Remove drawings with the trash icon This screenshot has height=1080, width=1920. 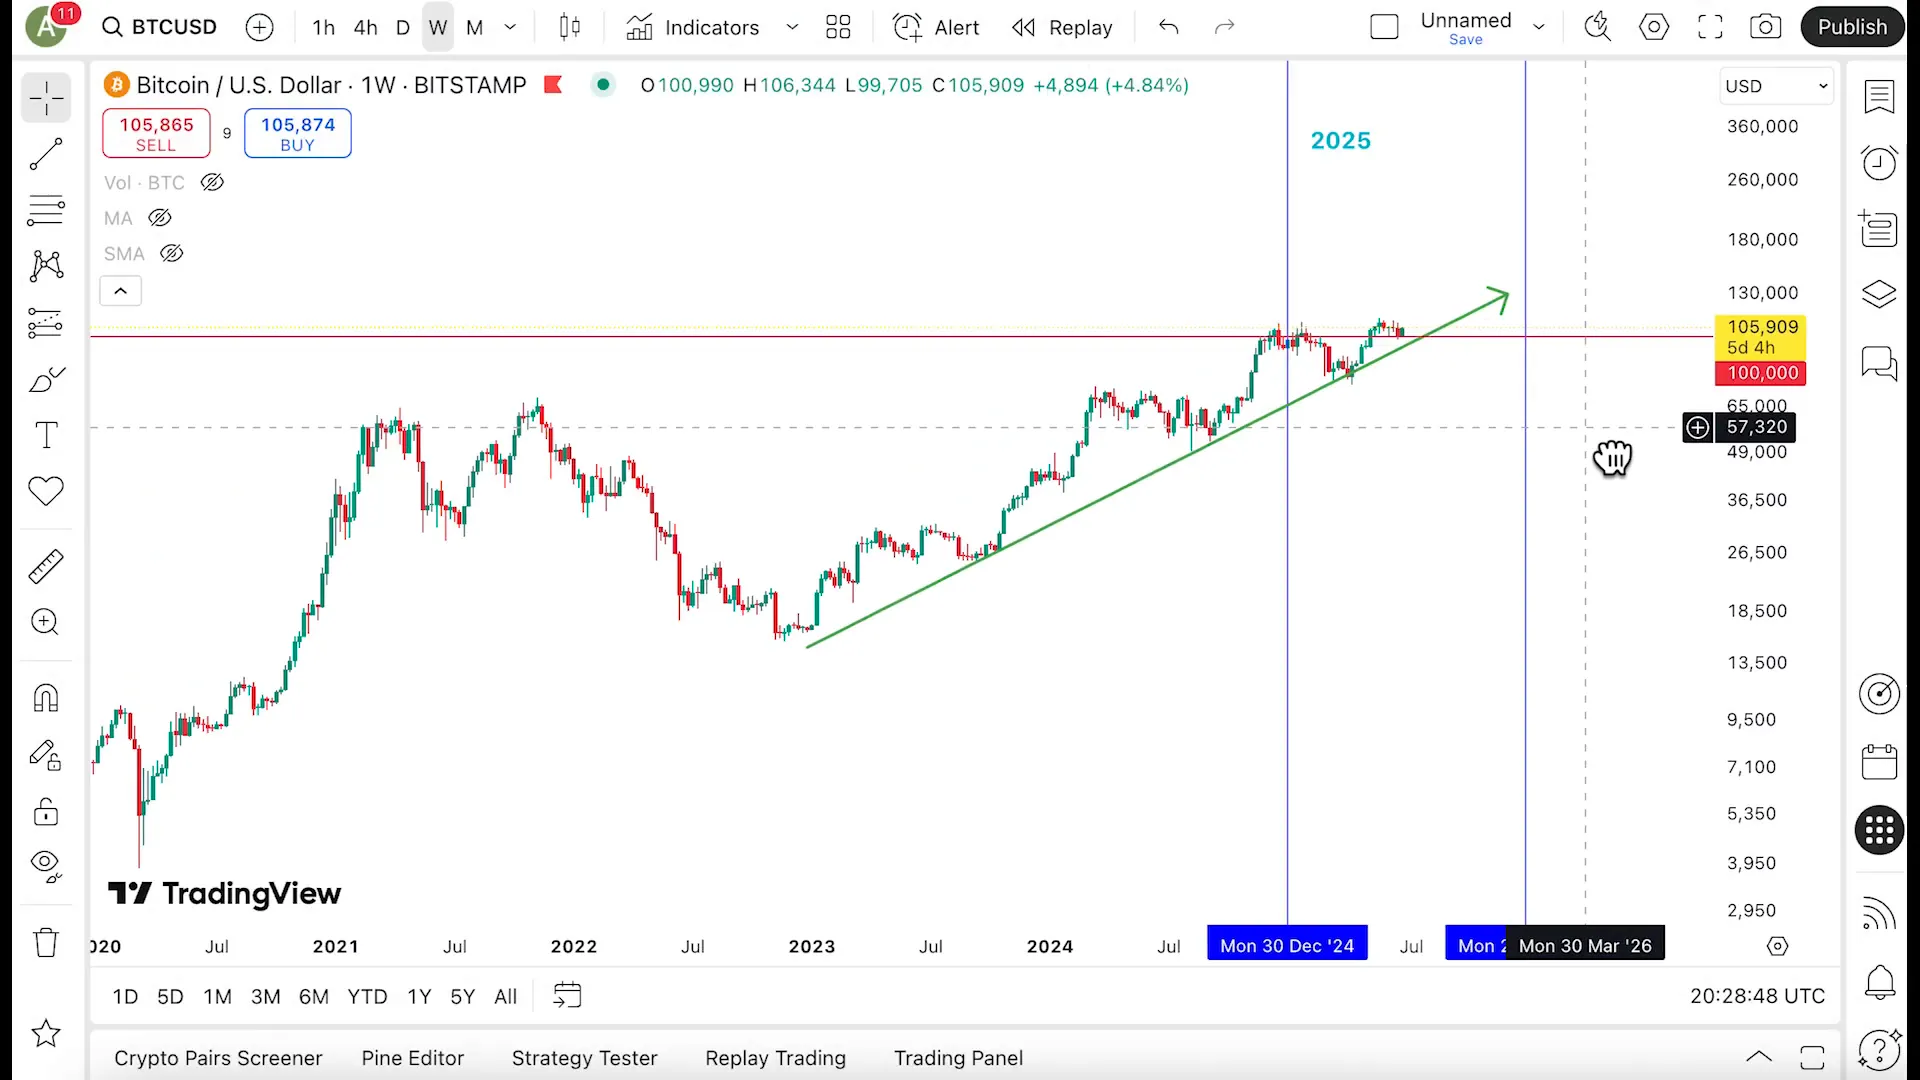pos(46,943)
